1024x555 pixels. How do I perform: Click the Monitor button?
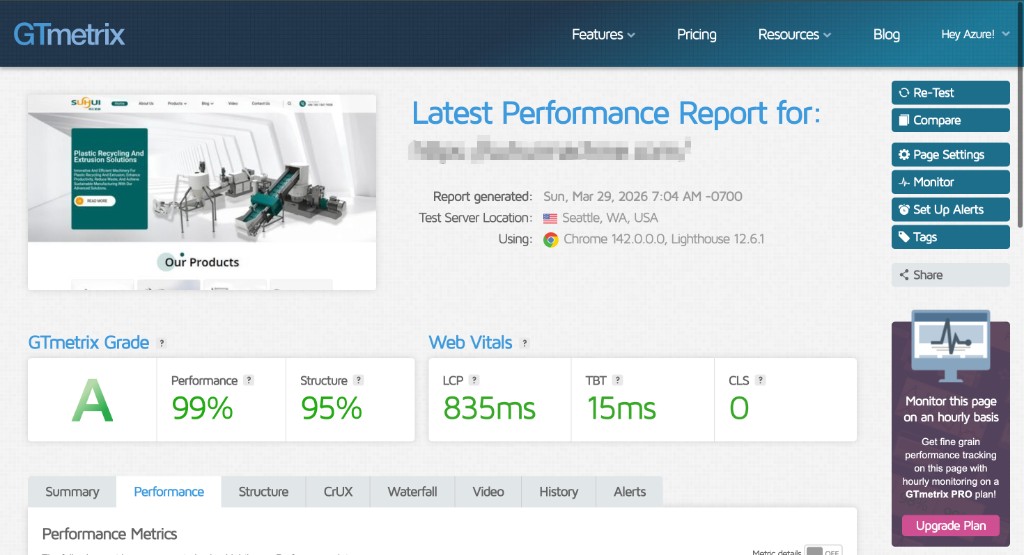coord(950,182)
